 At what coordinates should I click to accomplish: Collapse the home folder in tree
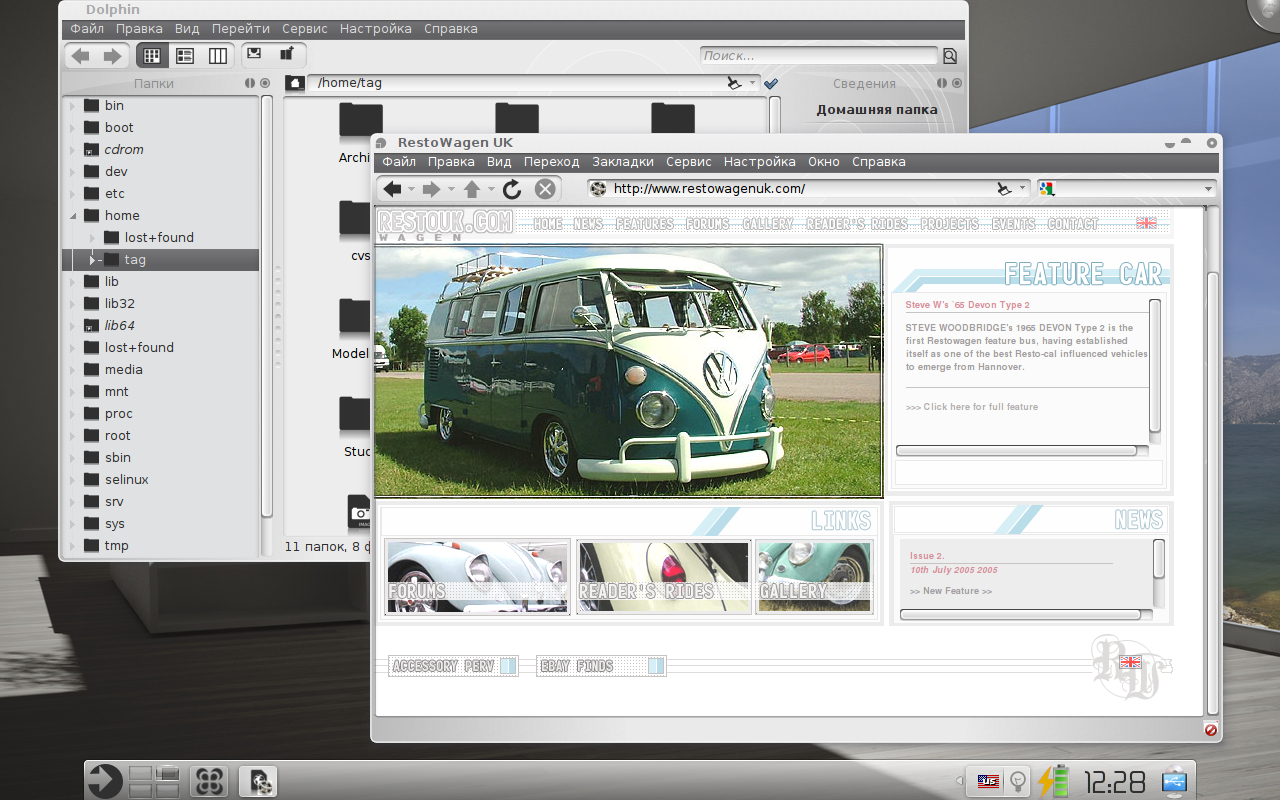[x=73, y=216]
